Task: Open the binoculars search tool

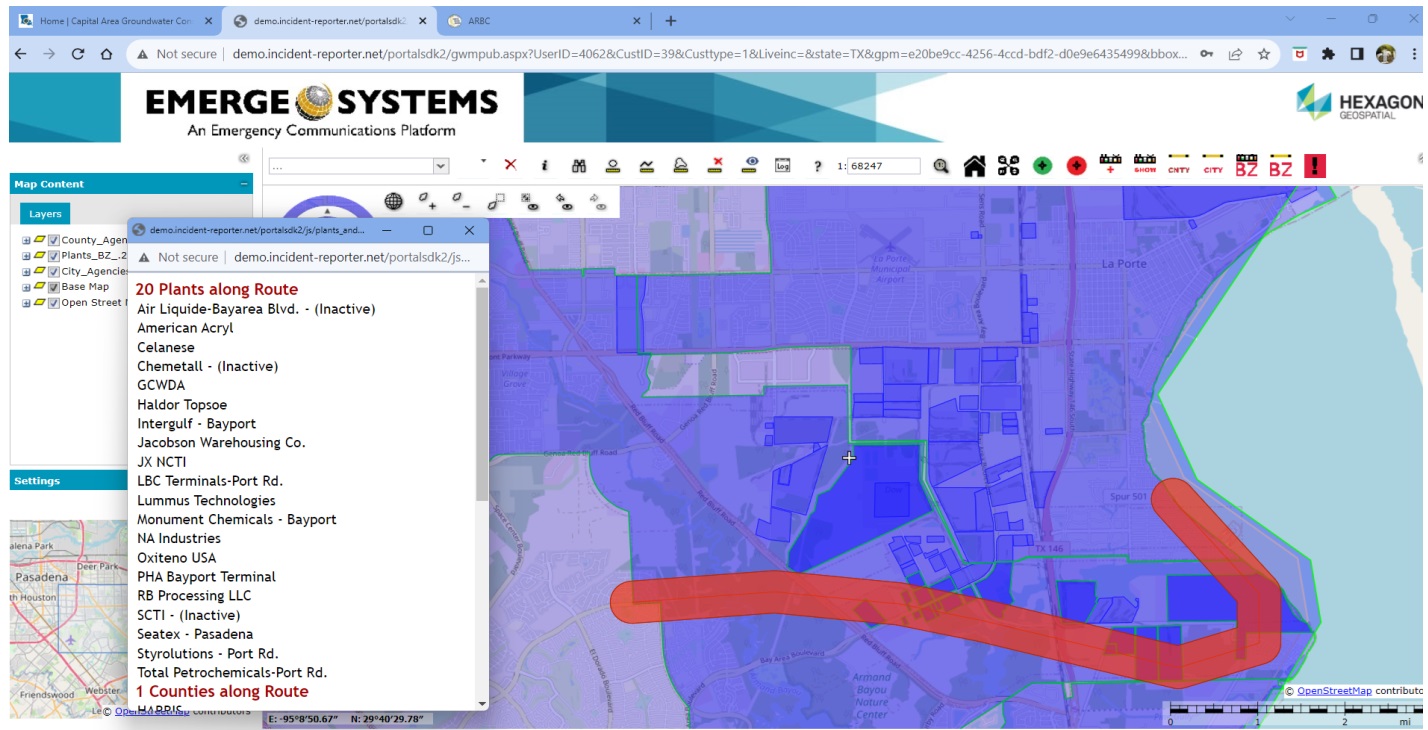Action: tap(578, 166)
